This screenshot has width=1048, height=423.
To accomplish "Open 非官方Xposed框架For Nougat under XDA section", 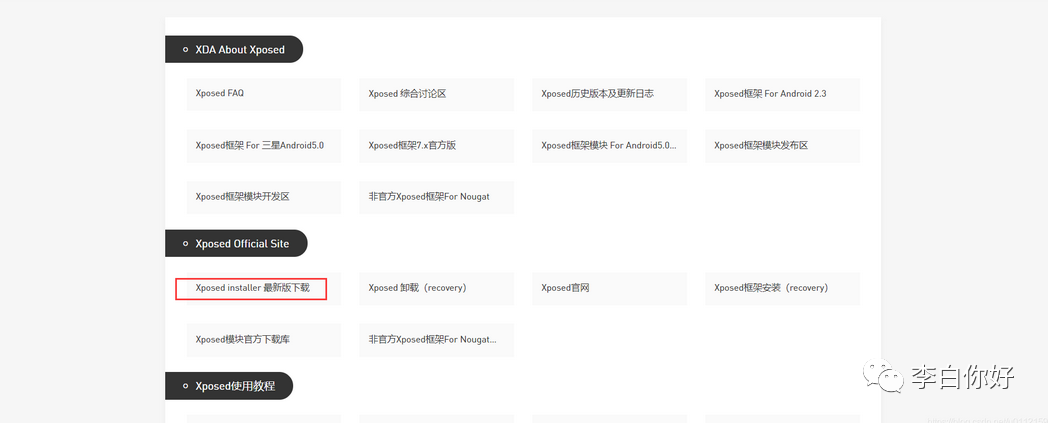I will [436, 197].
